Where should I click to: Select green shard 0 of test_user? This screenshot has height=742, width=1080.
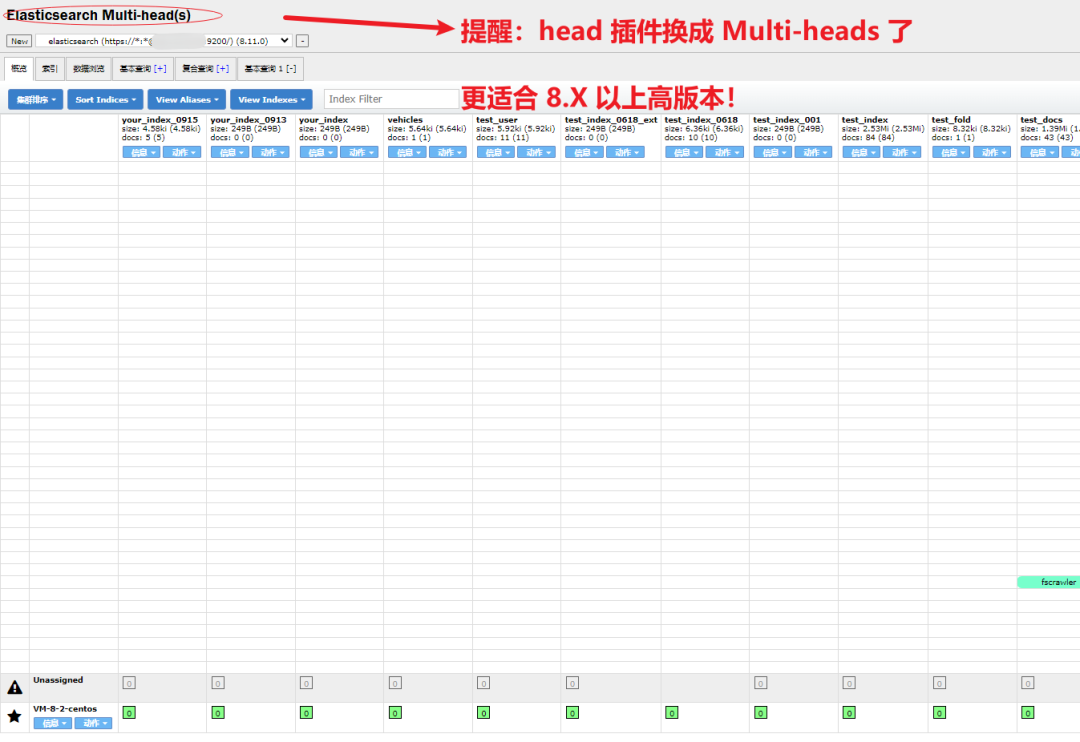pos(484,712)
